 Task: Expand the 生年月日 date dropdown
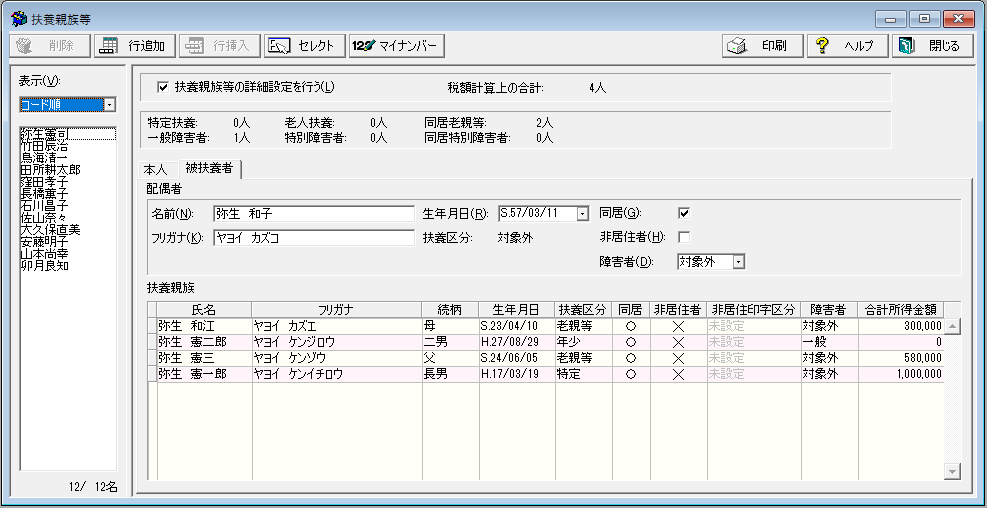click(x=581, y=213)
